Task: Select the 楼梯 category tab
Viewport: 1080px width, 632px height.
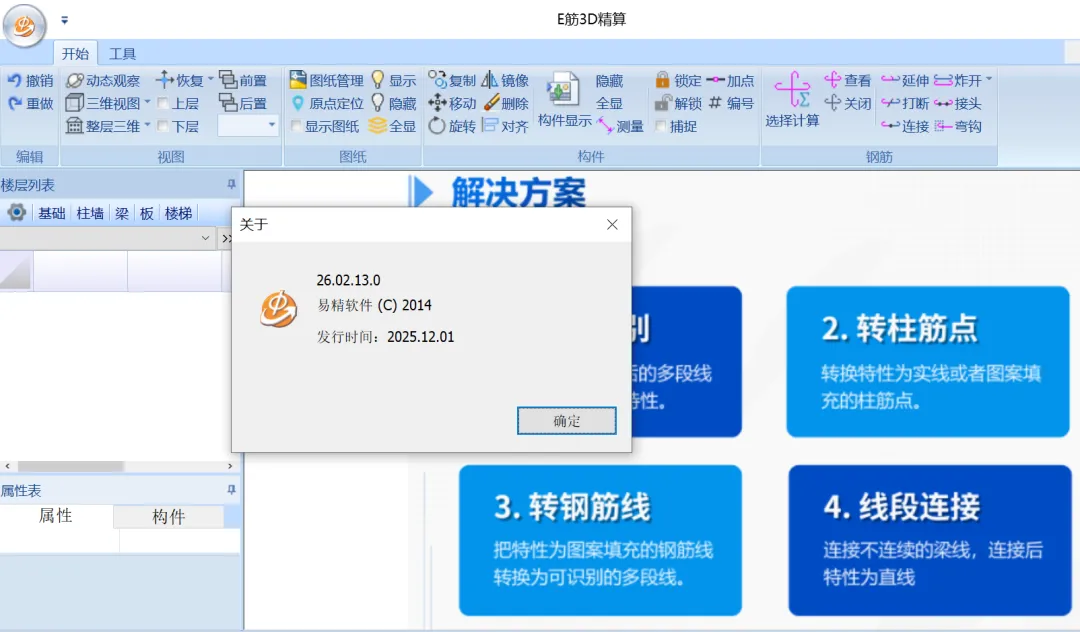Action: click(178, 213)
